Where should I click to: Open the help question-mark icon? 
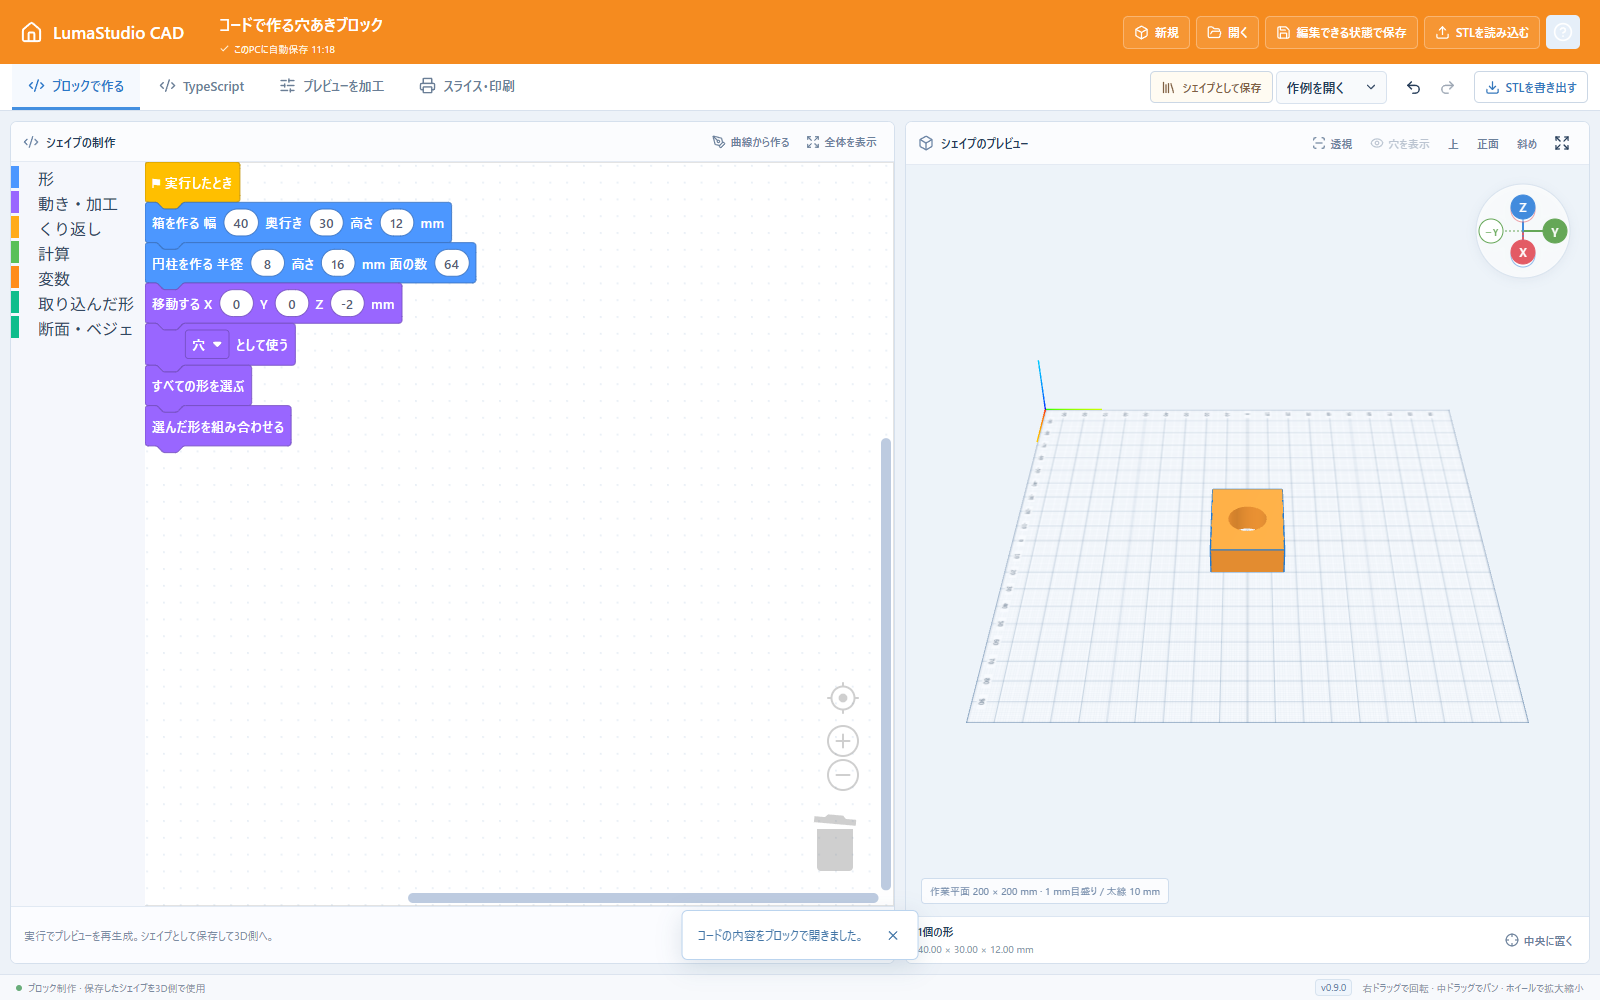(x=1563, y=32)
